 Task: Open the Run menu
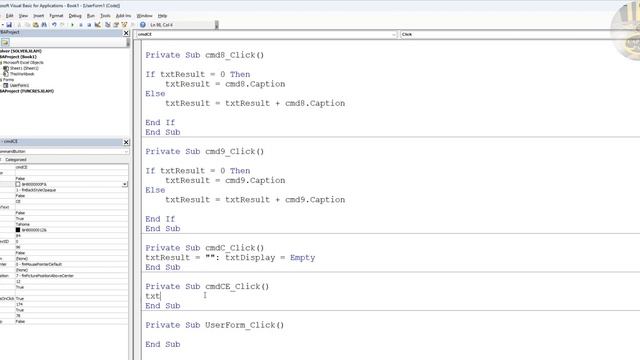point(91,16)
